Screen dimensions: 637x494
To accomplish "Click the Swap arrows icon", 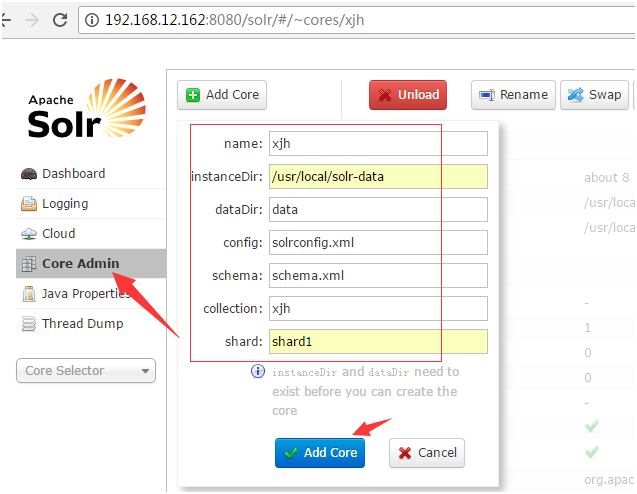I will click(575, 95).
